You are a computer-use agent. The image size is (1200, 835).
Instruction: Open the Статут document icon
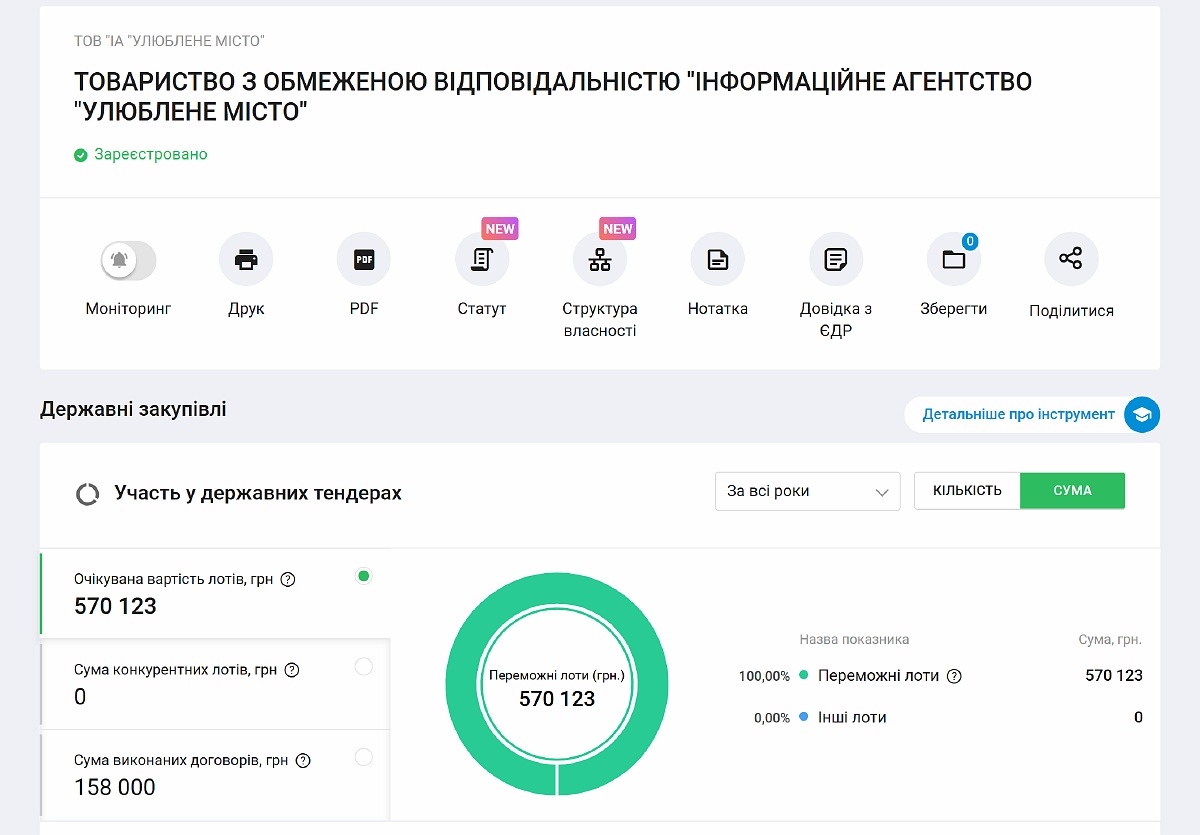coord(481,258)
